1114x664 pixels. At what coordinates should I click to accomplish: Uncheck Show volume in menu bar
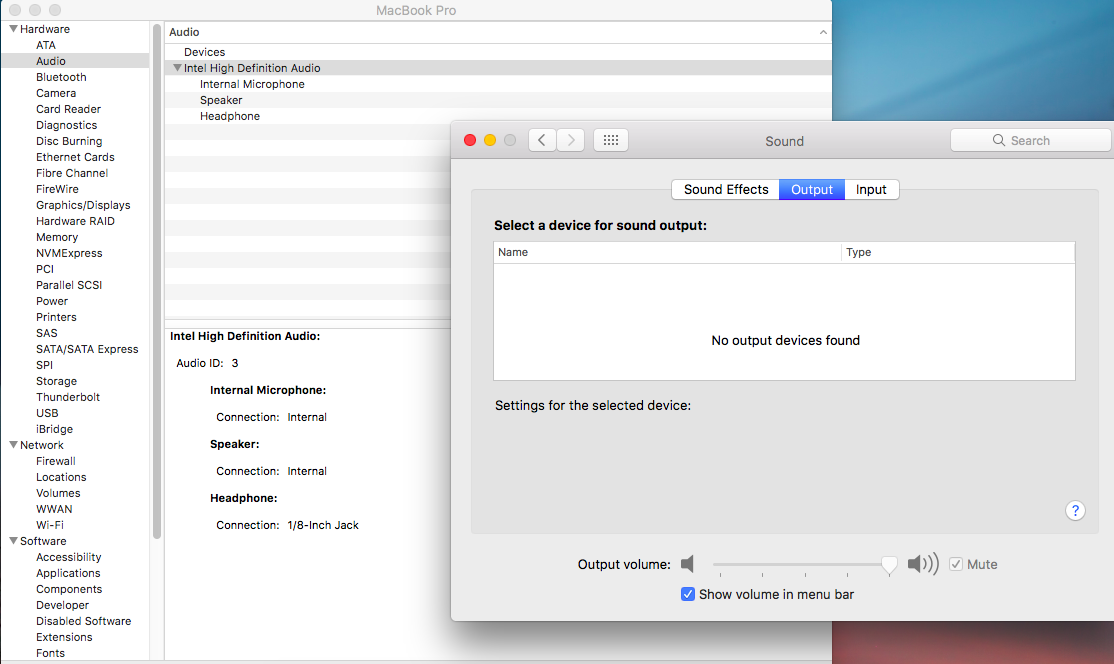point(688,594)
